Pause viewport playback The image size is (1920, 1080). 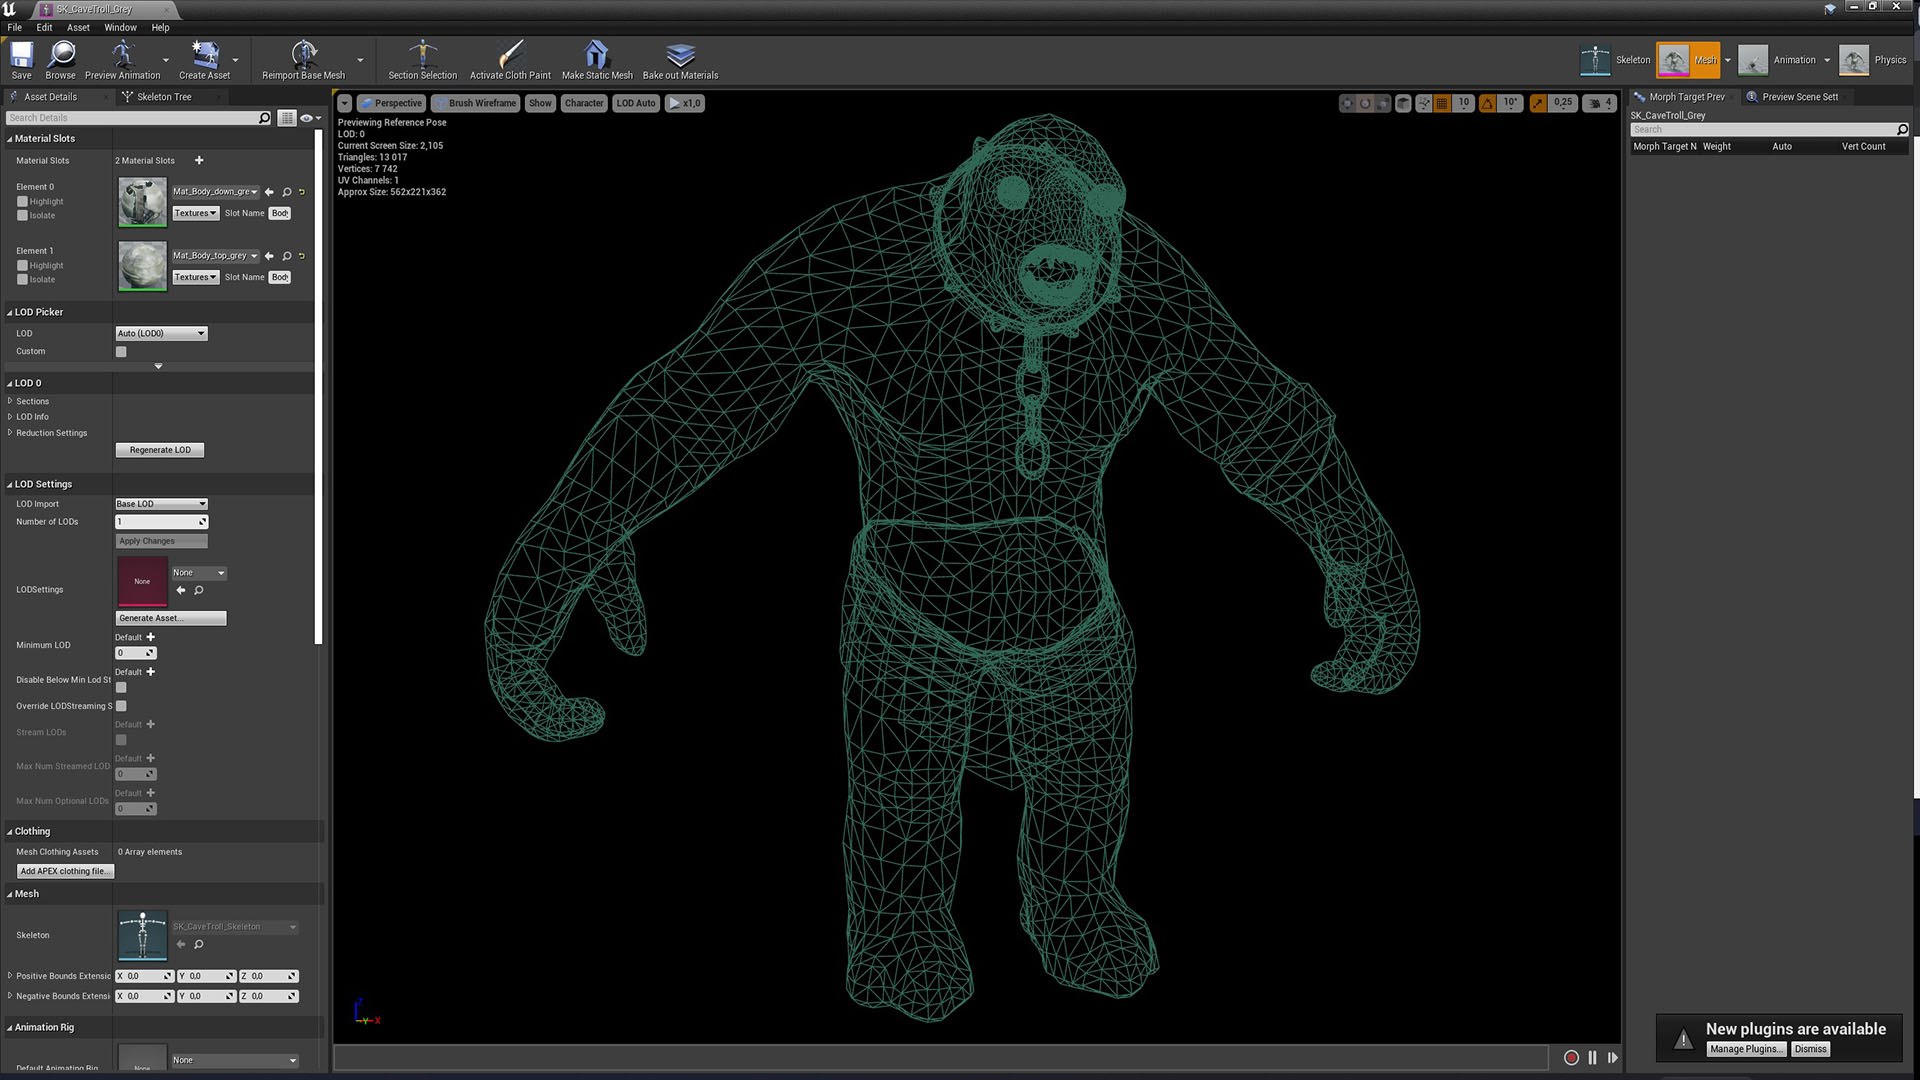1593,1057
